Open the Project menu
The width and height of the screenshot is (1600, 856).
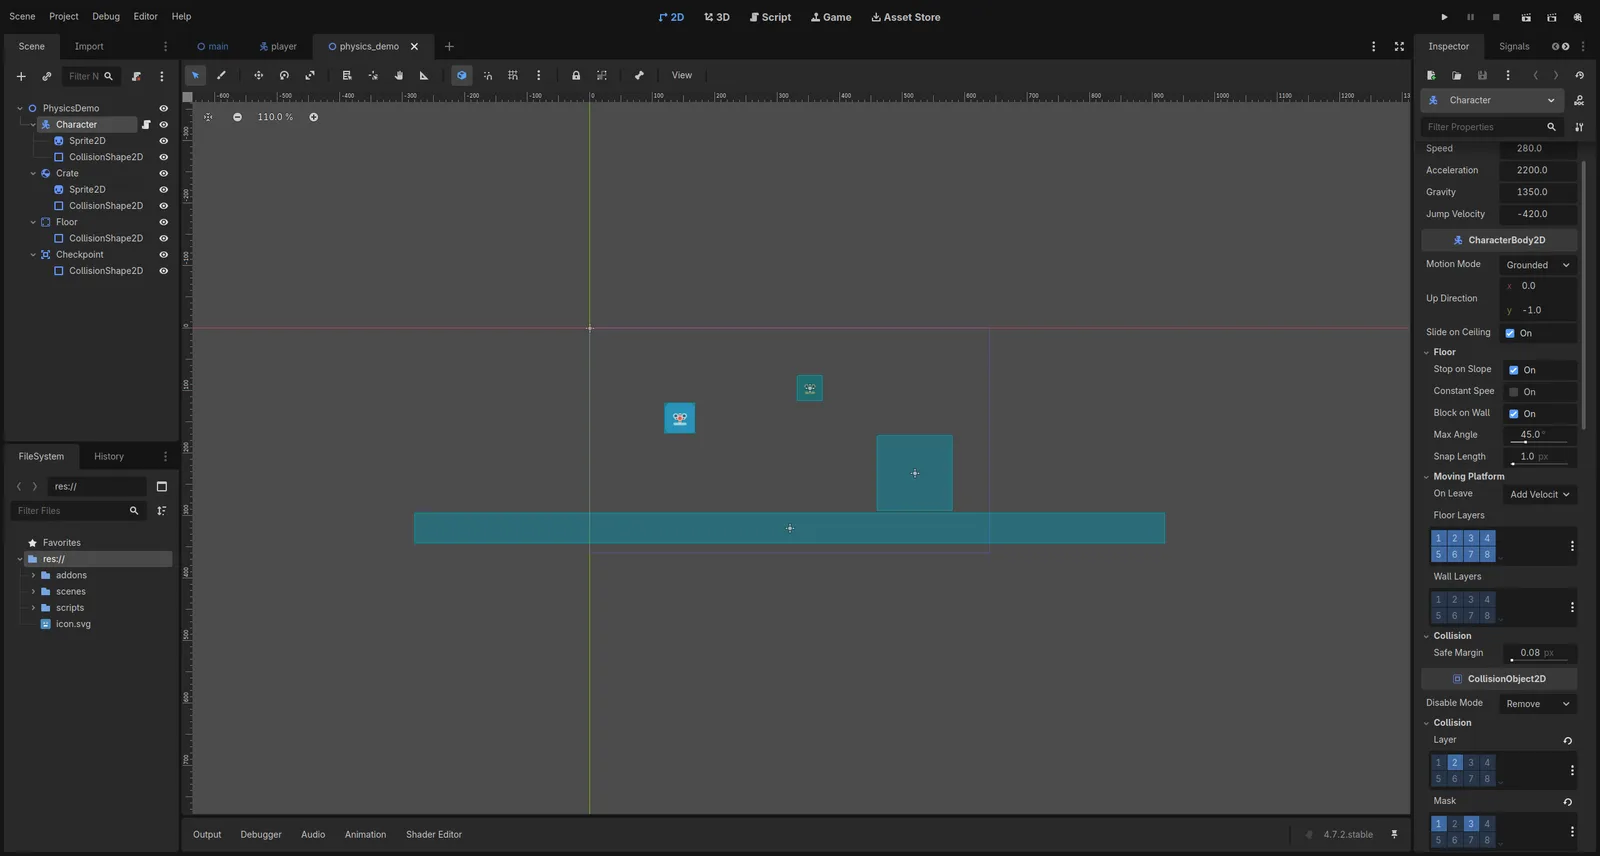[64, 16]
